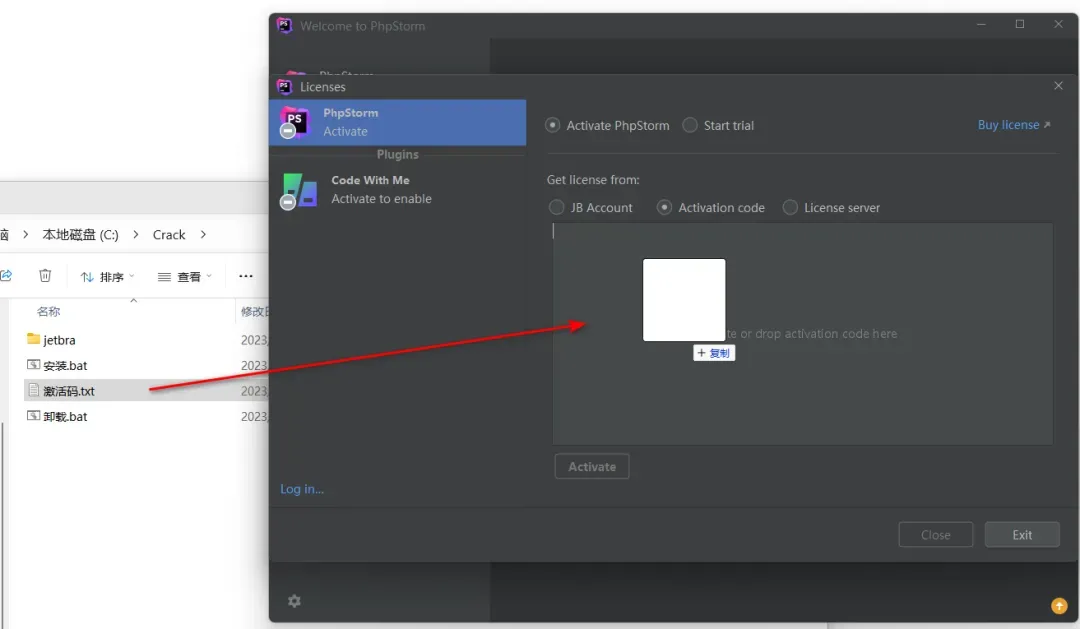Screen dimensions: 1080x629
Task: Close the Licenses dialog with X
Action: click(1058, 85)
